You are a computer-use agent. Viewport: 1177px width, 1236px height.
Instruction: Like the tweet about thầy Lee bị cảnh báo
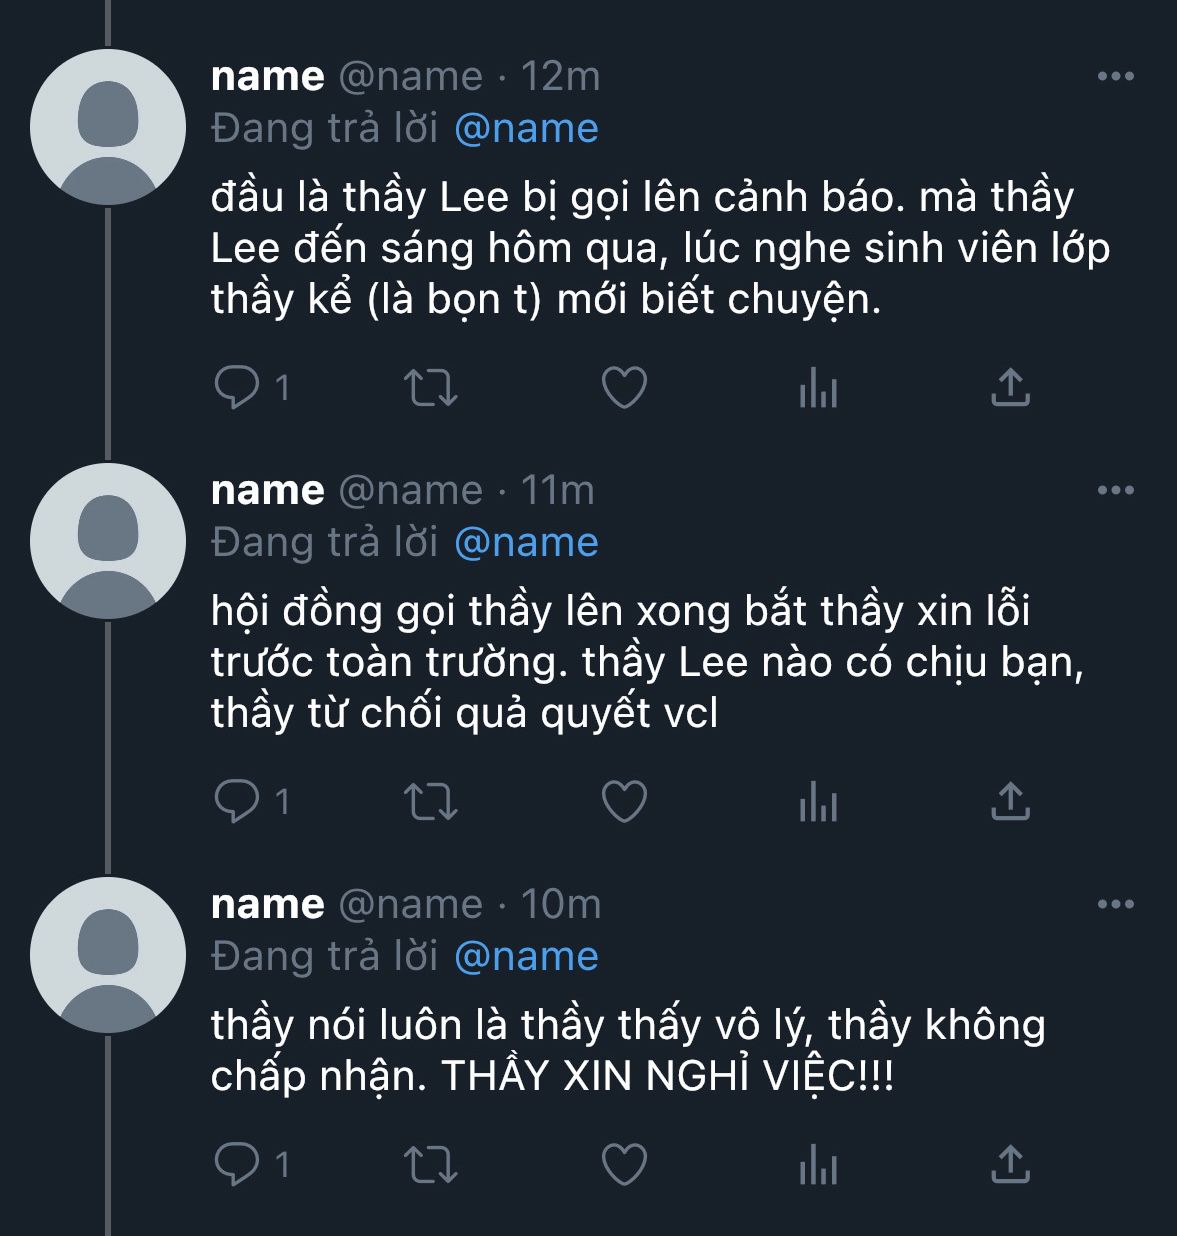click(624, 388)
